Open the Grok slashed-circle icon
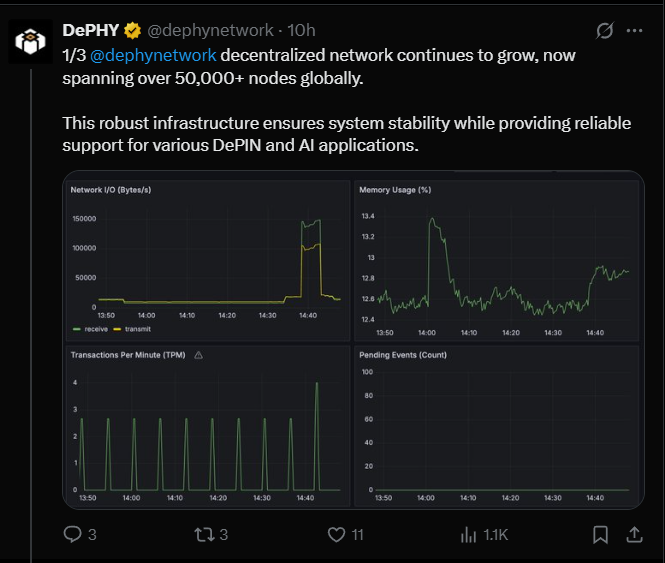 pos(604,31)
